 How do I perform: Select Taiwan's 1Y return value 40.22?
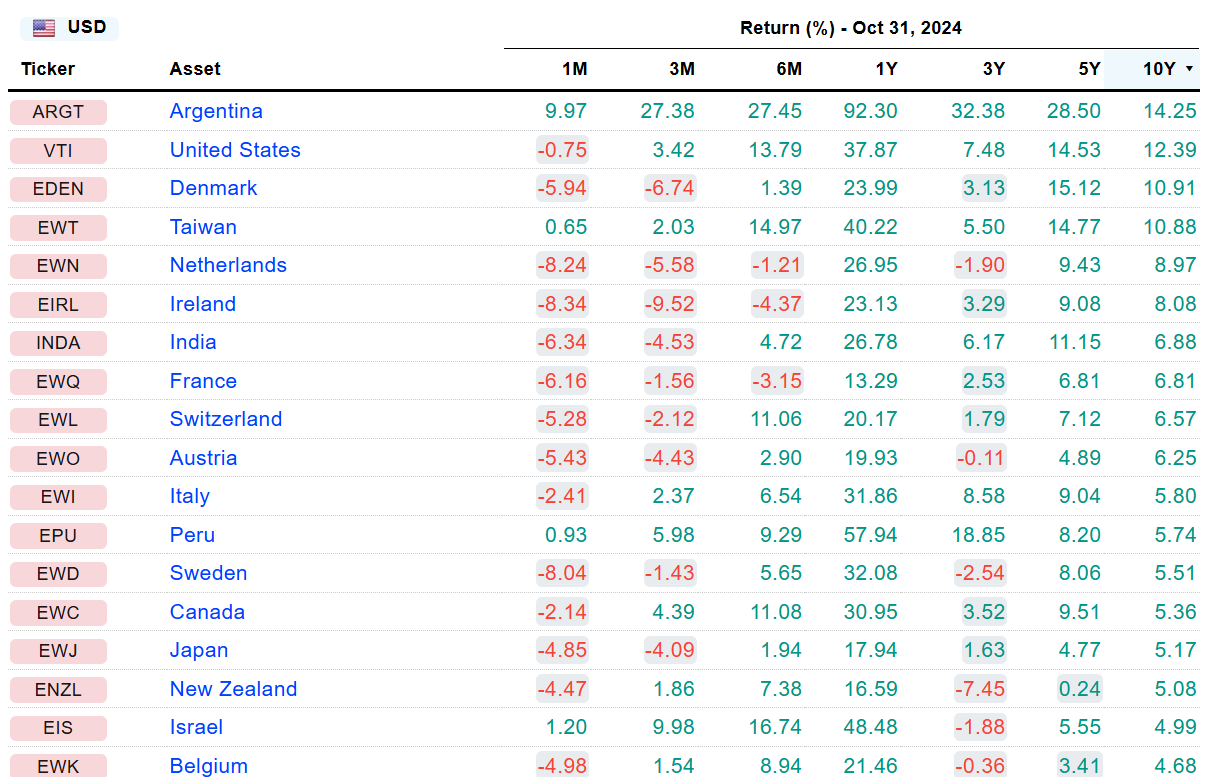871,227
